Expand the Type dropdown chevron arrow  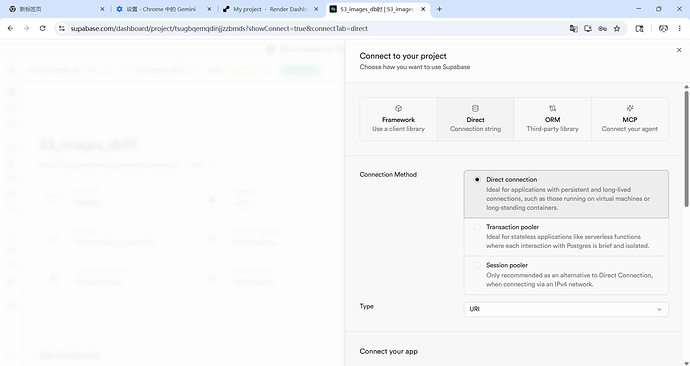(659, 309)
